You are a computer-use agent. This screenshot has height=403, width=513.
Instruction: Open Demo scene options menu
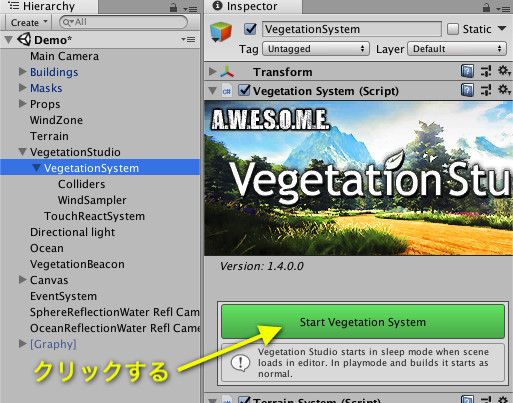point(188,40)
